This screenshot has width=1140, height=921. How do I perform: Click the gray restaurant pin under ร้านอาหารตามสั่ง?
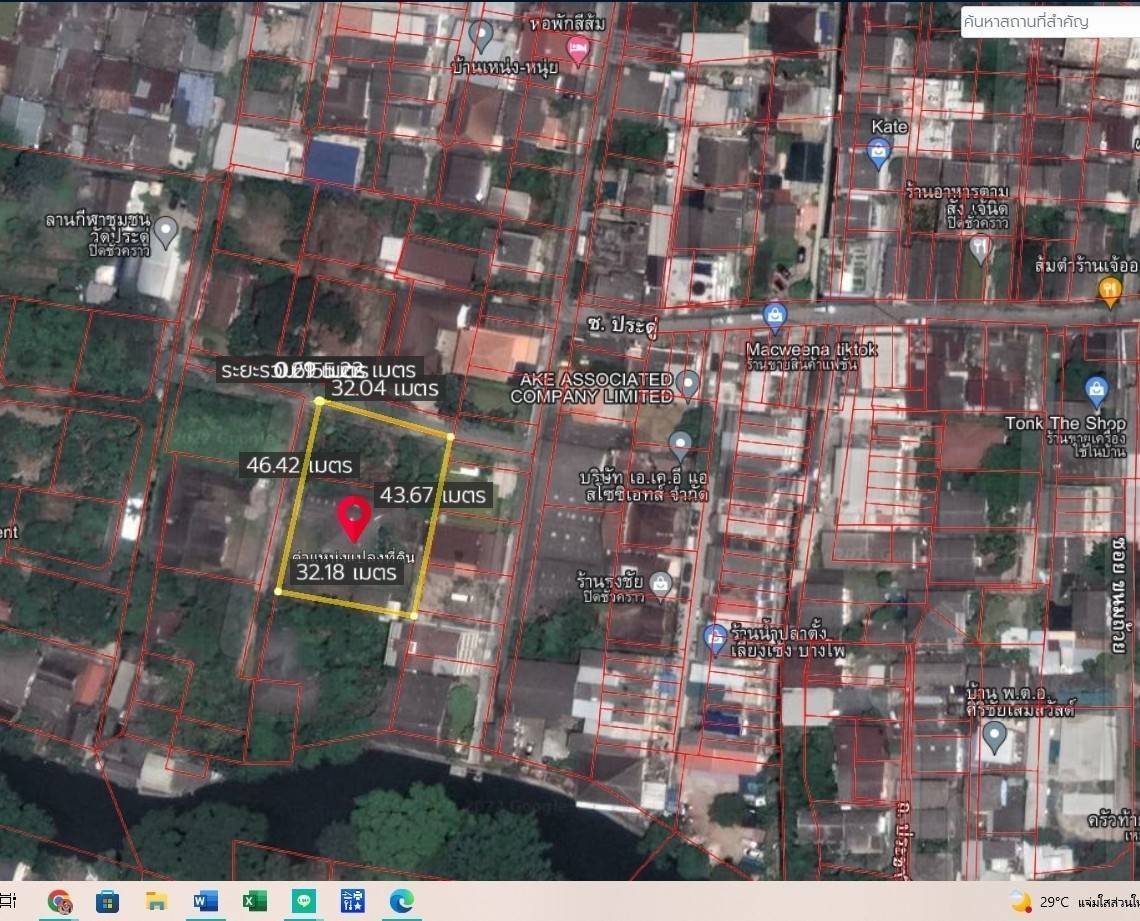[981, 247]
